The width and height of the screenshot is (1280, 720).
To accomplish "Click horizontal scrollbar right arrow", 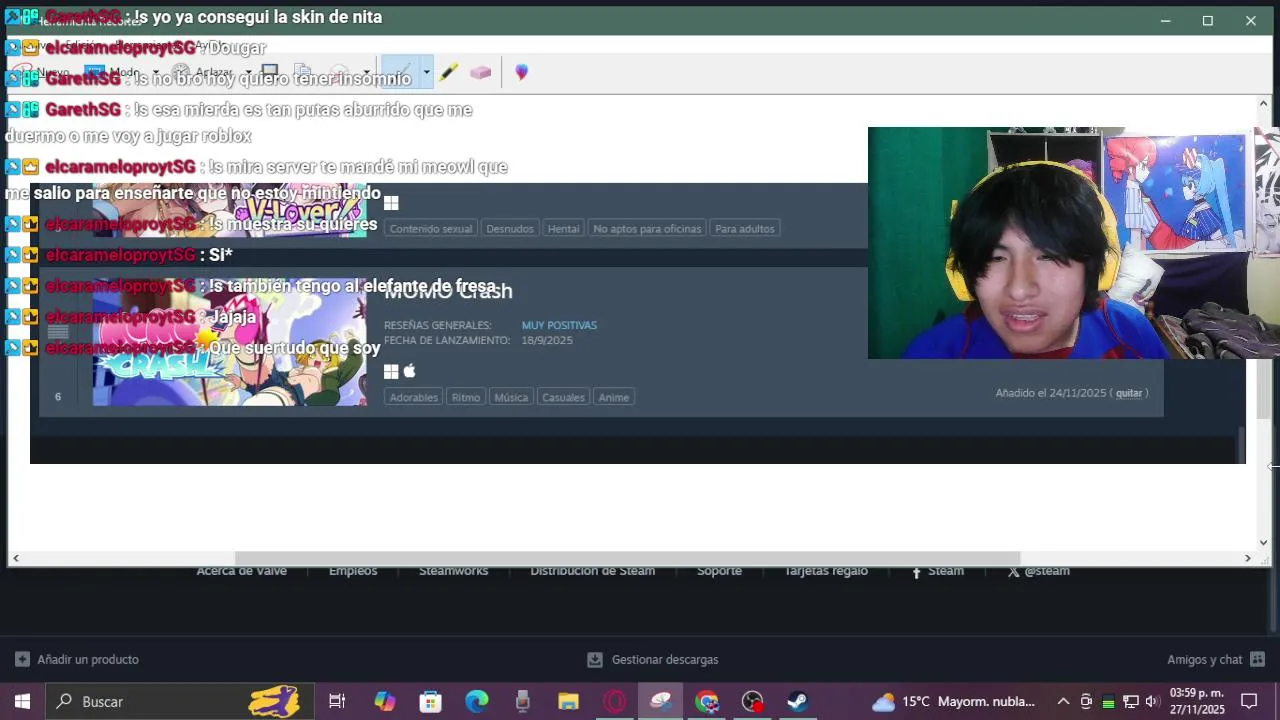I will pyautogui.click(x=1247, y=558).
